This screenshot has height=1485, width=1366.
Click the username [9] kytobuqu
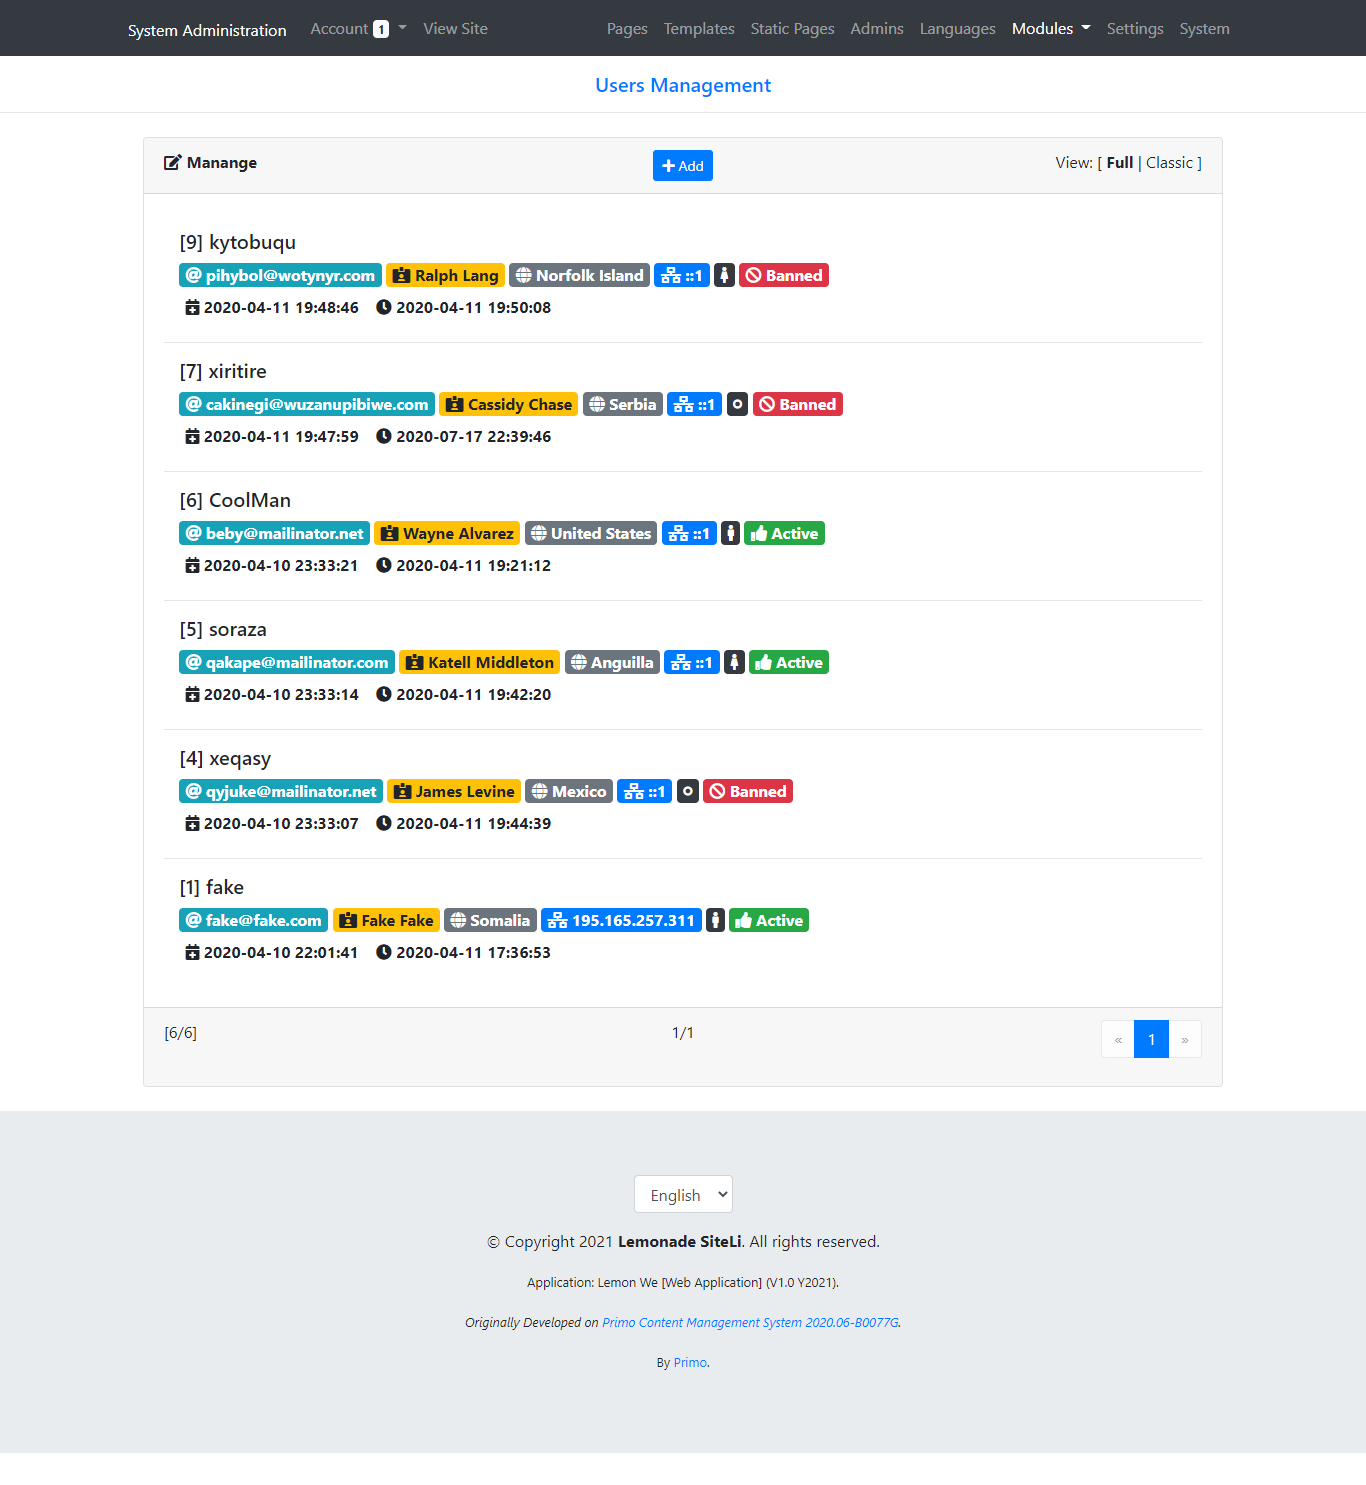pyautogui.click(x=238, y=242)
